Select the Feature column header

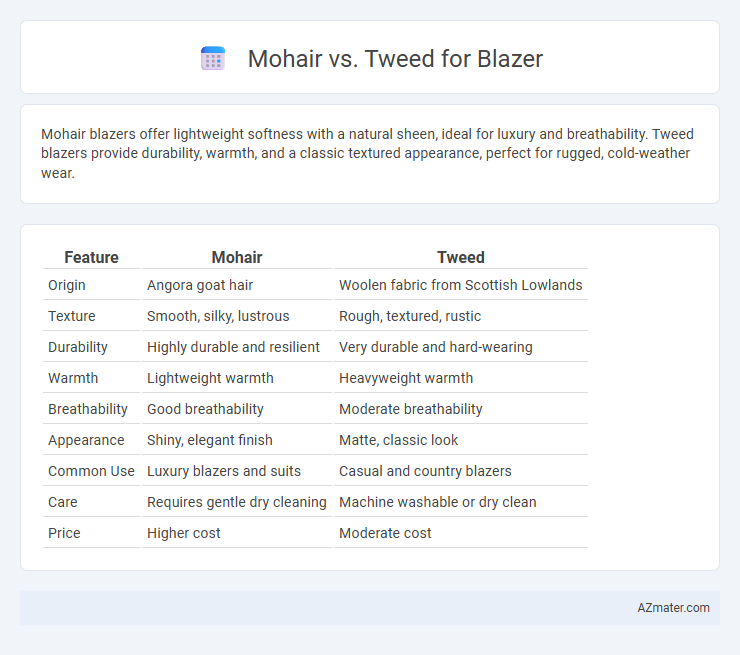91,257
